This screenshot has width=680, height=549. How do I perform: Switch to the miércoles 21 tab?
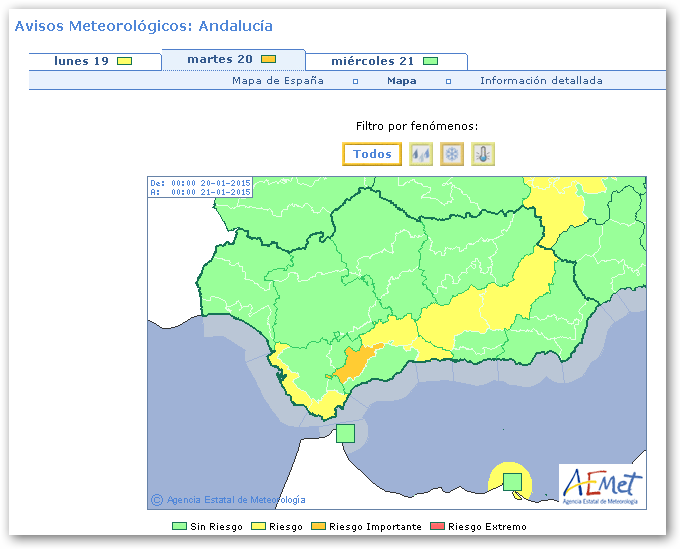tap(384, 61)
